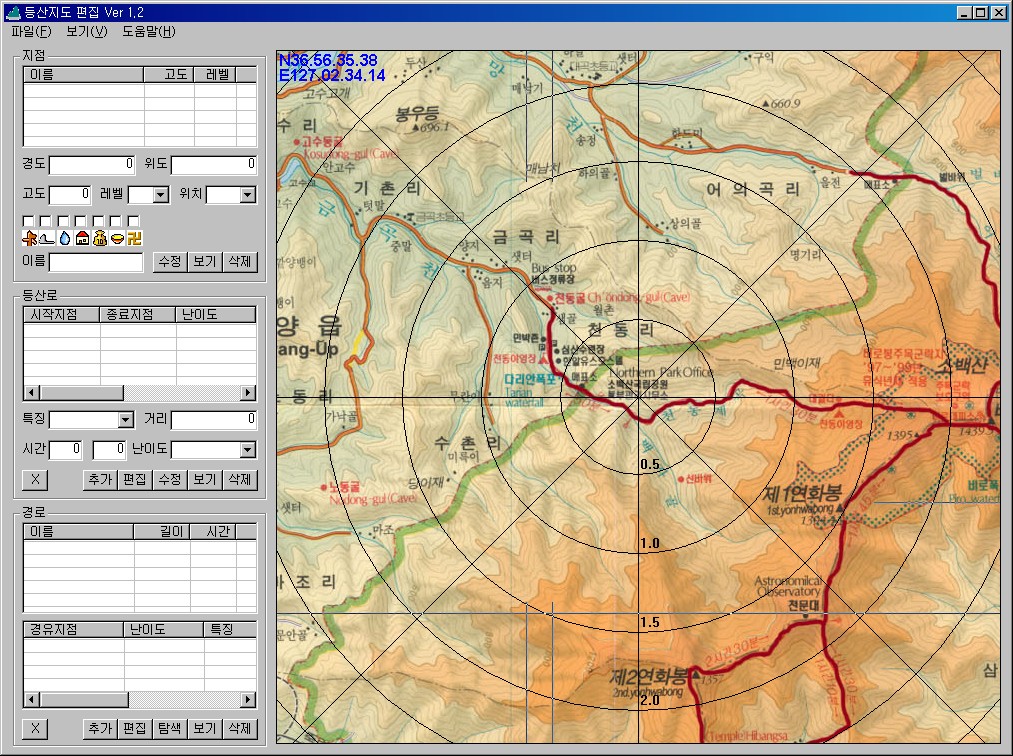This screenshot has height=756, width=1013.
Task: Click 편집 button in the 등산로 panel
Action: pos(135,479)
